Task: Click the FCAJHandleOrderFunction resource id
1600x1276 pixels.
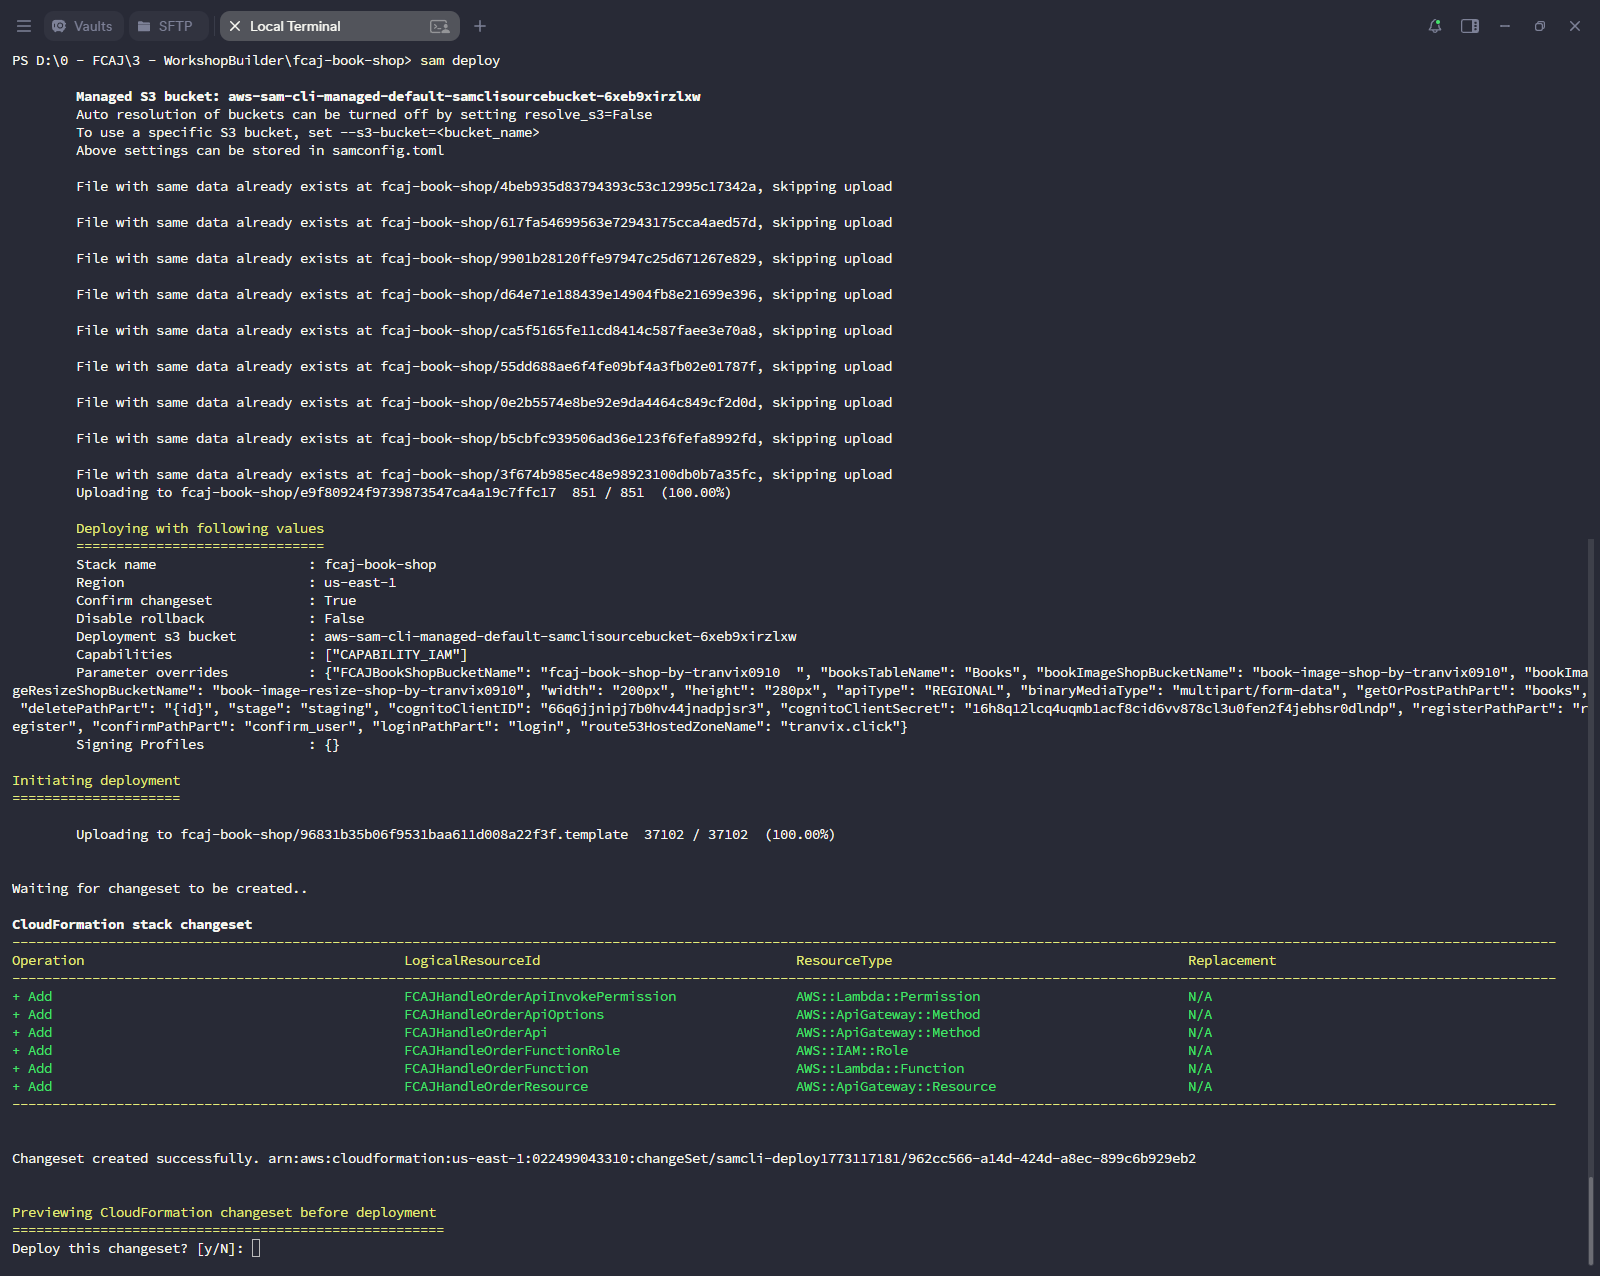Action: point(496,1068)
